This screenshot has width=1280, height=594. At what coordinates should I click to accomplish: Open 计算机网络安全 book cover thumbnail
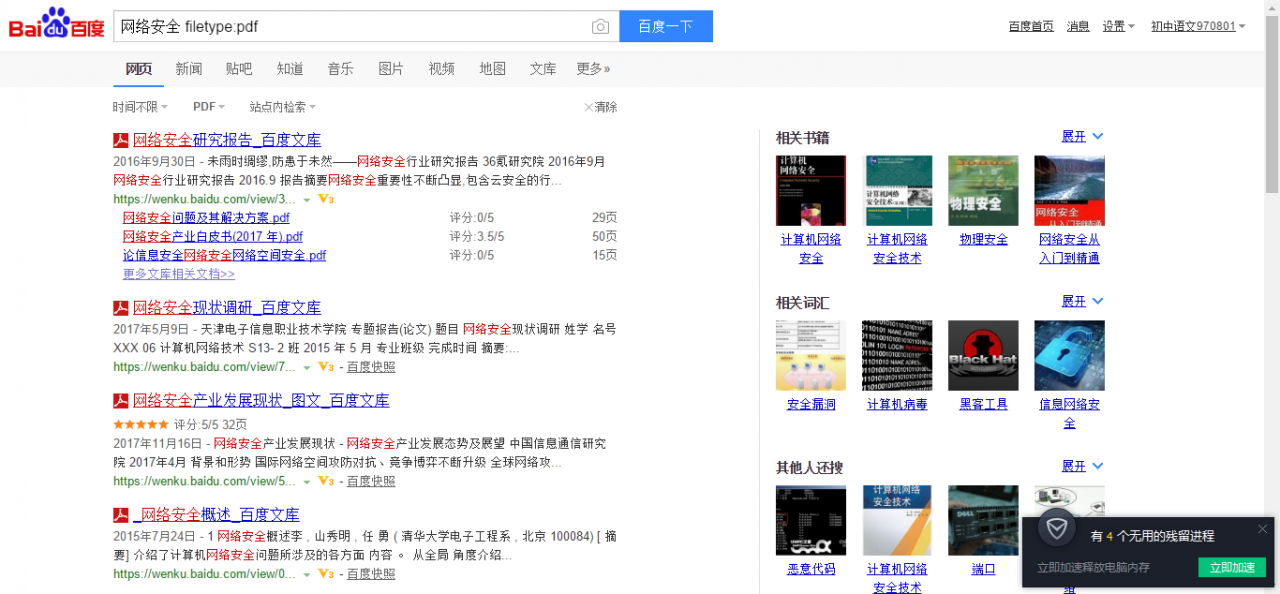[811, 190]
